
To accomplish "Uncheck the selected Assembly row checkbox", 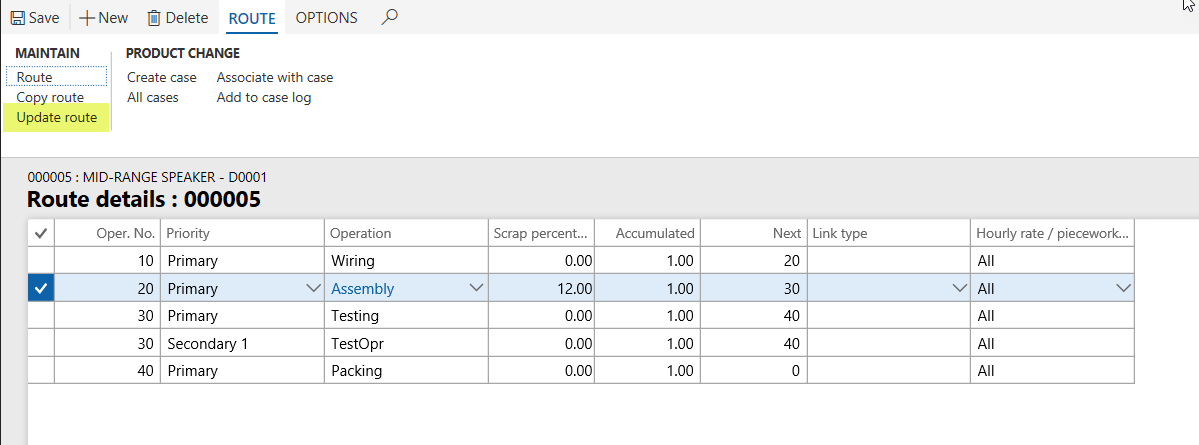I will (x=40, y=288).
